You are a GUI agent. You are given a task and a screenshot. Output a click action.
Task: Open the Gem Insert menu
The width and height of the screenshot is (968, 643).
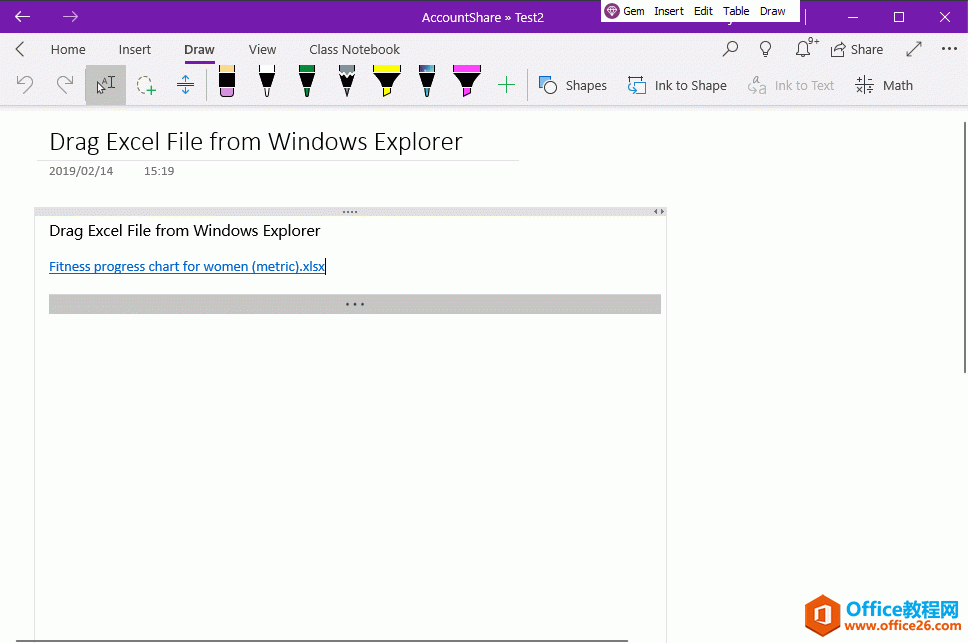coord(669,11)
